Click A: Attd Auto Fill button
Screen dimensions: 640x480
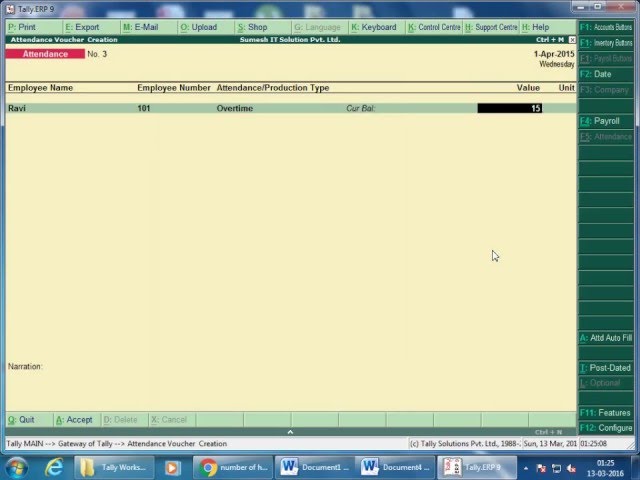(606, 338)
